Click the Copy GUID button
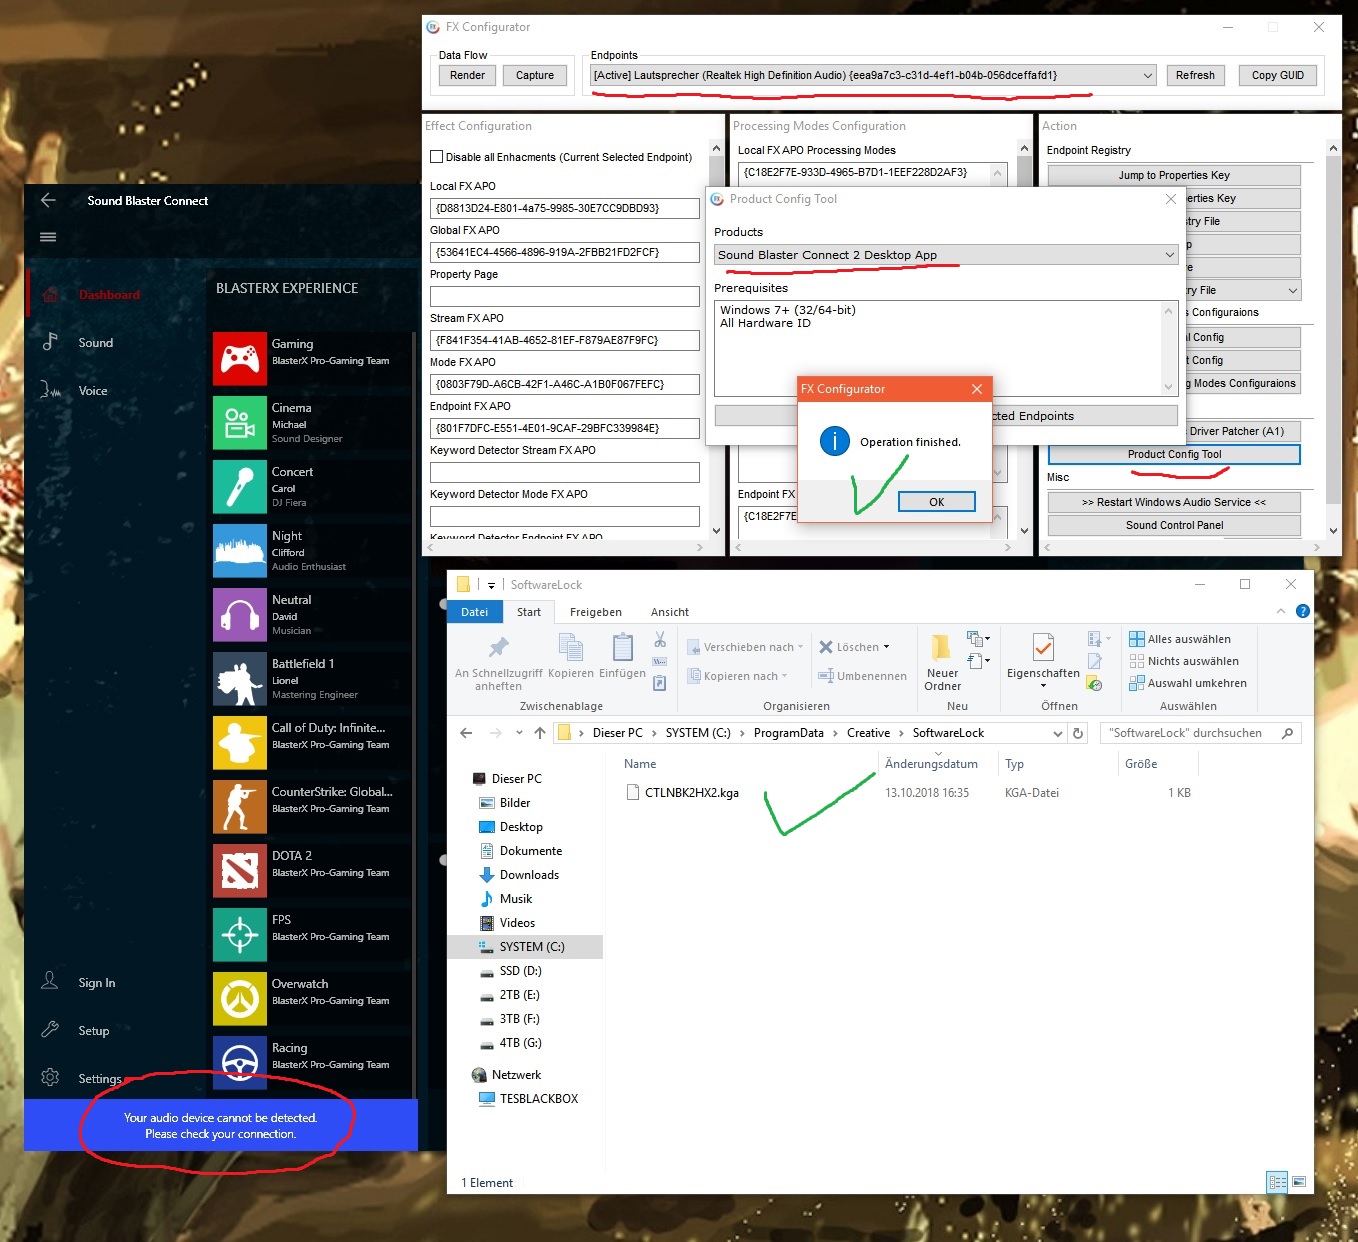 coord(1278,75)
